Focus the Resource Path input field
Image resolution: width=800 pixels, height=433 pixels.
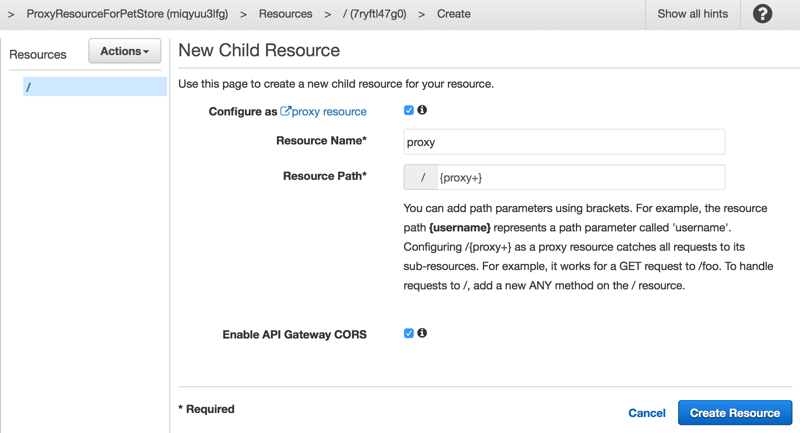point(579,177)
